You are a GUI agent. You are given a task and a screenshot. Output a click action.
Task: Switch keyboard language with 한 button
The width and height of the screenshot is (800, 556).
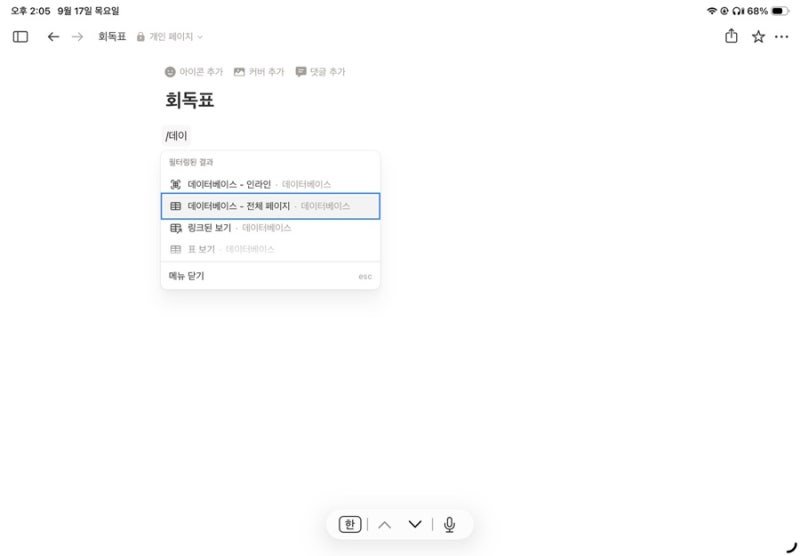pyautogui.click(x=350, y=524)
